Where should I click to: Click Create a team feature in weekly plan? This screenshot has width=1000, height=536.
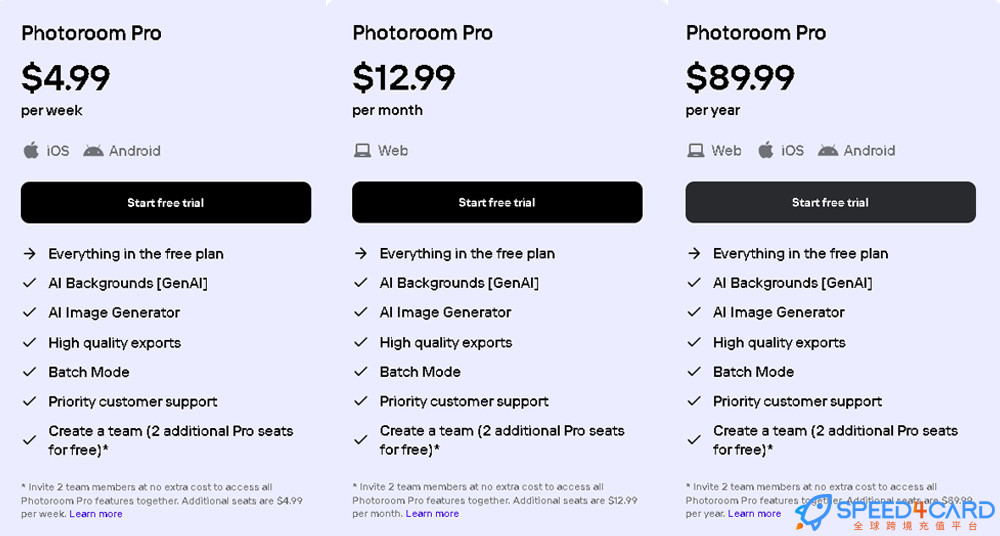click(x=171, y=440)
